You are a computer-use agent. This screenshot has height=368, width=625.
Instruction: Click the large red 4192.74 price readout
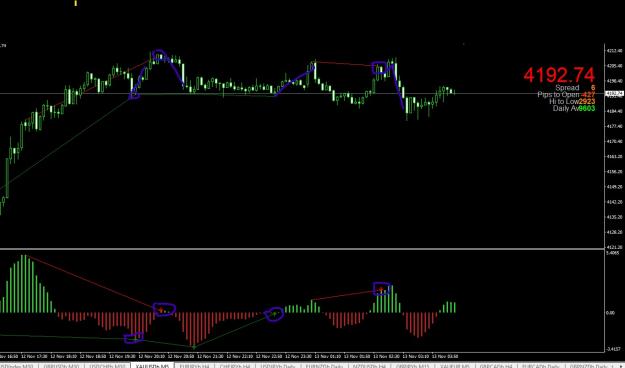pyautogui.click(x=559, y=75)
